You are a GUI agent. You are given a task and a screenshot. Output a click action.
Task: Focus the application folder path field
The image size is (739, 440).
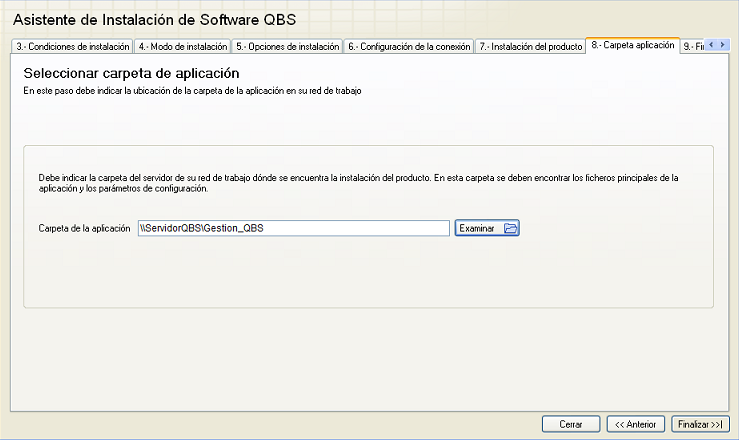point(292,228)
